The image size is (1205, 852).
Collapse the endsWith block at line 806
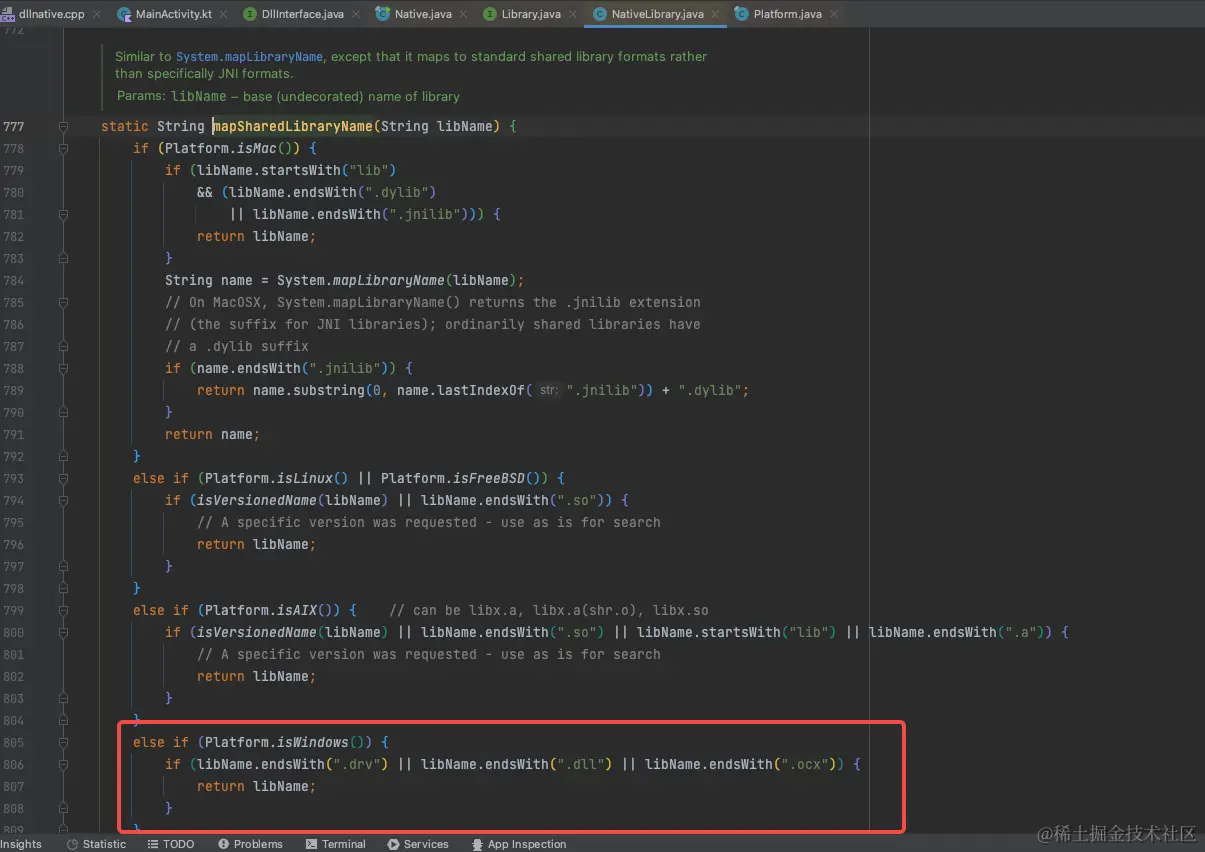coord(63,765)
